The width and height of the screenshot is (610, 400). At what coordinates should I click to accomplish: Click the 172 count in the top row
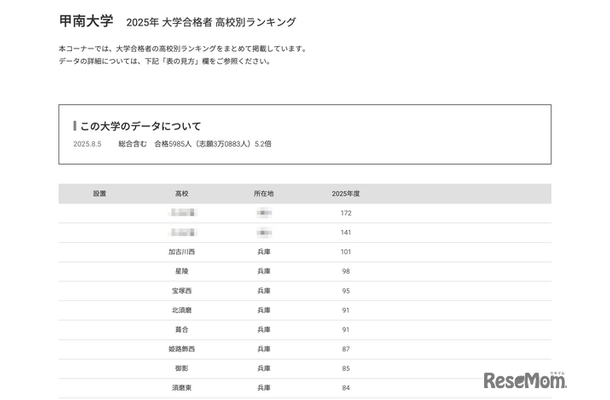pos(346,213)
